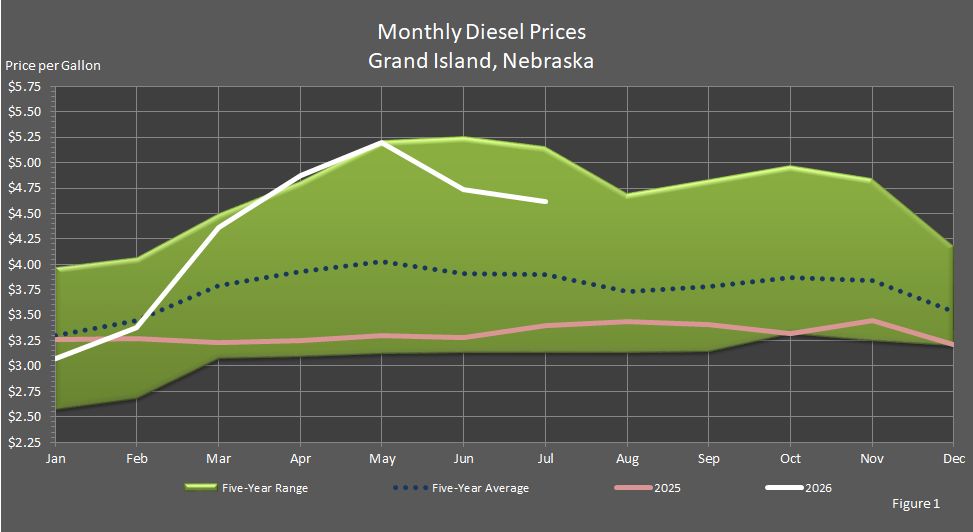This screenshot has height=532, width=973.
Task: Click the Jun x-axis label
Action: click(464, 459)
